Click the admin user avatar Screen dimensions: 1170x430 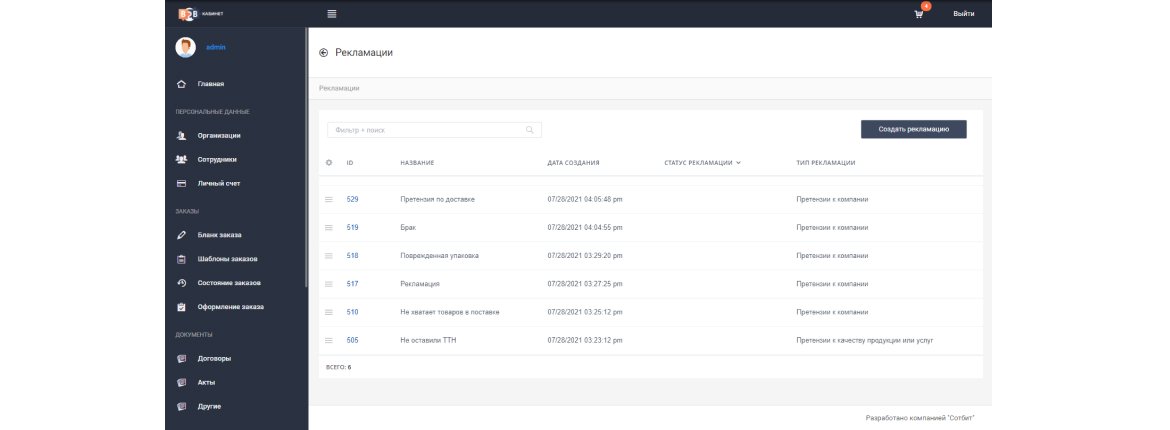tap(185, 48)
